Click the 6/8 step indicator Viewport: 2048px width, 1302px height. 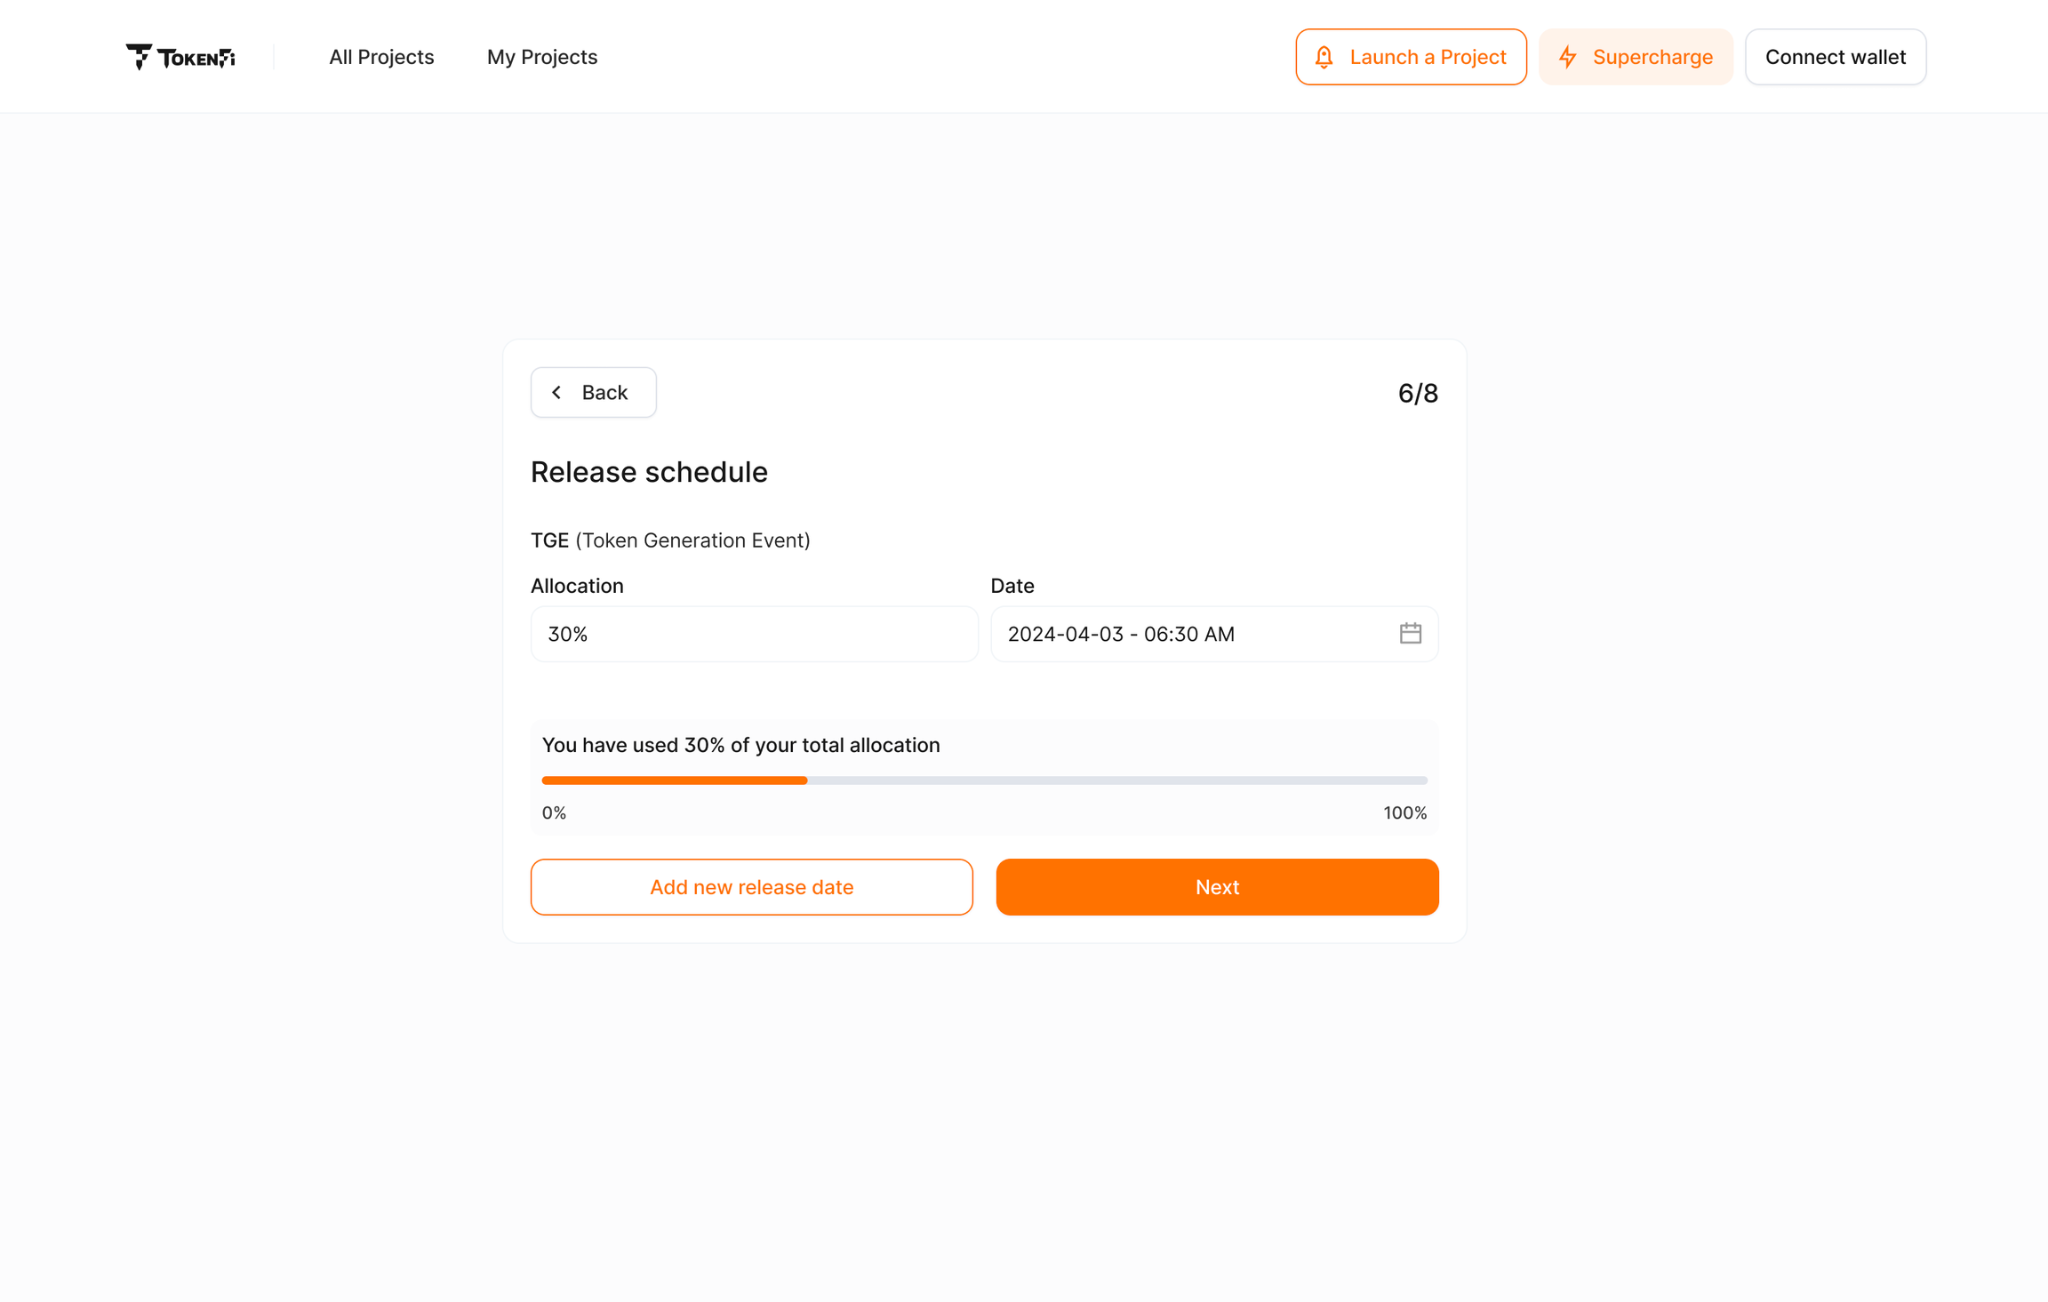(1417, 392)
